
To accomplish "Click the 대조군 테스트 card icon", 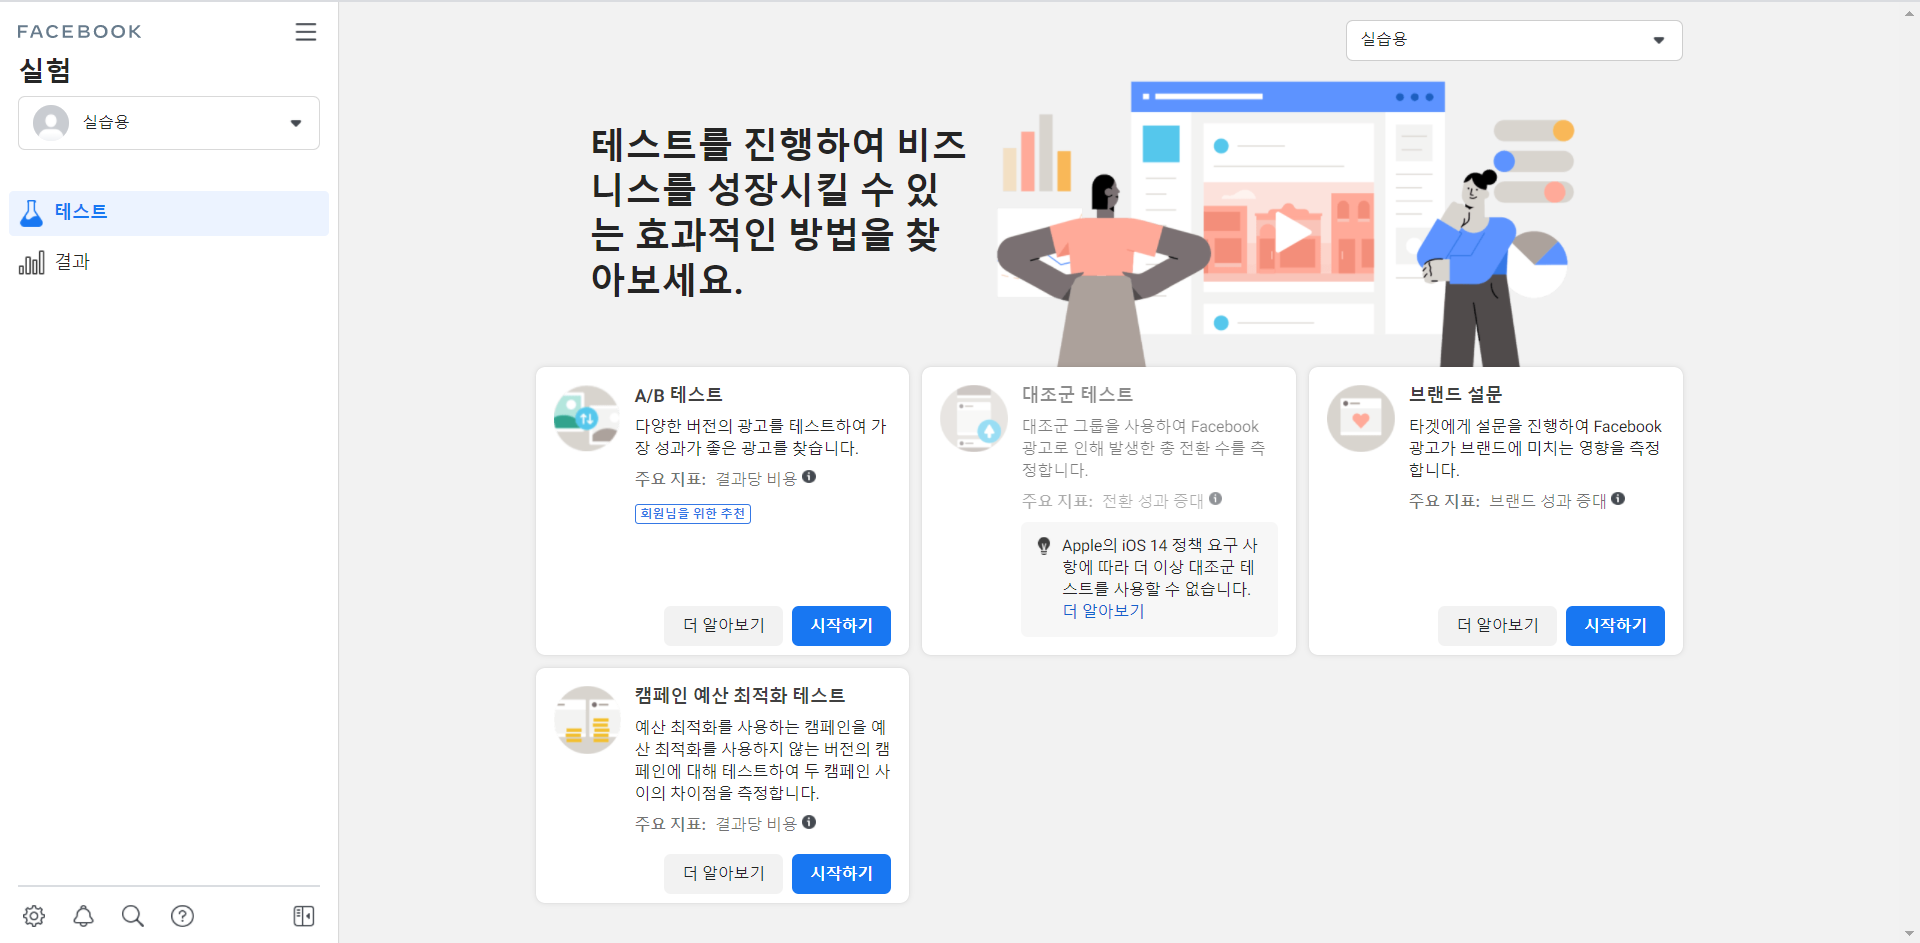I will 974,418.
